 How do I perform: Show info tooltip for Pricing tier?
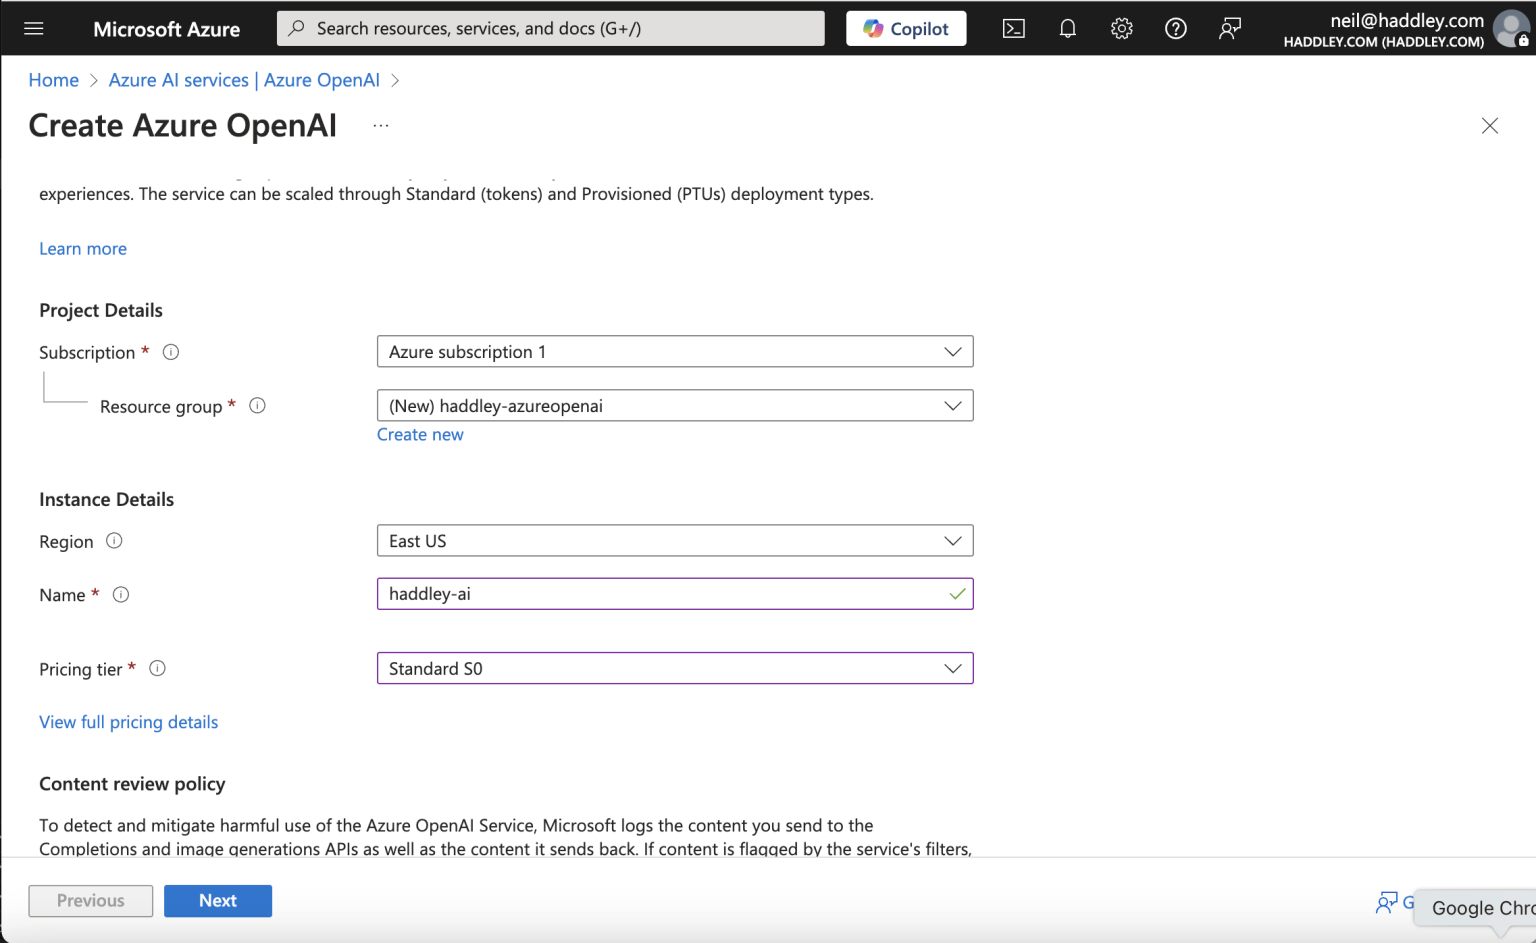157,668
